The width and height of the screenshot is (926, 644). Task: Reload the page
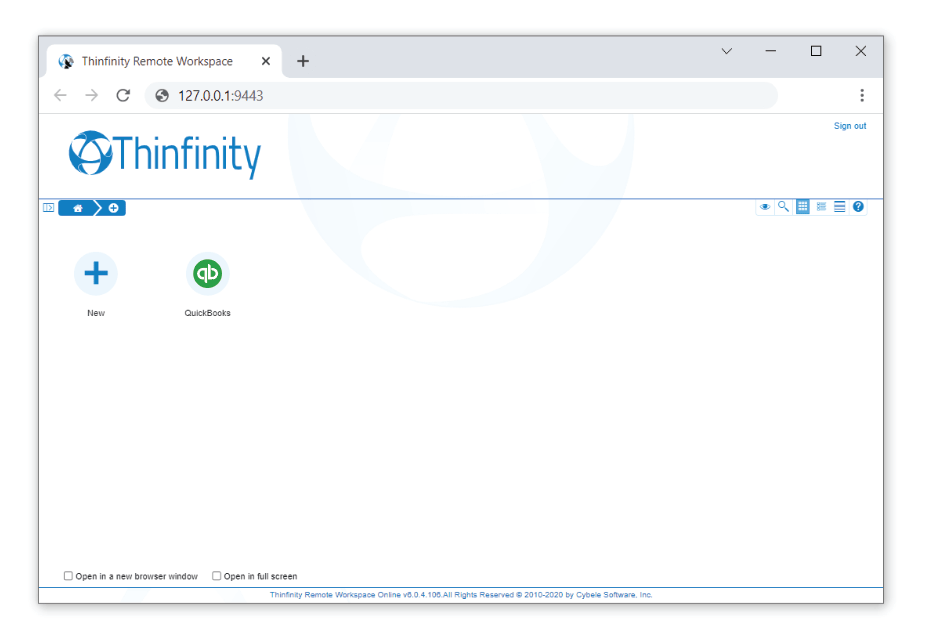pos(123,96)
